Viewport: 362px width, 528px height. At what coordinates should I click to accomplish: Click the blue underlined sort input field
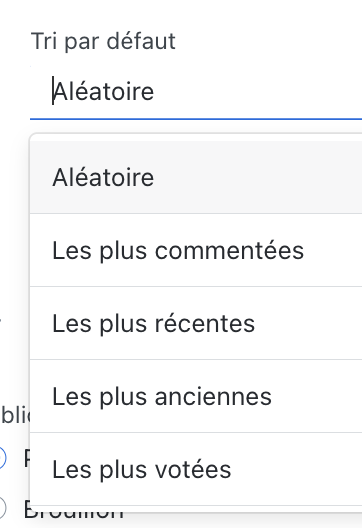pyautogui.click(x=196, y=92)
